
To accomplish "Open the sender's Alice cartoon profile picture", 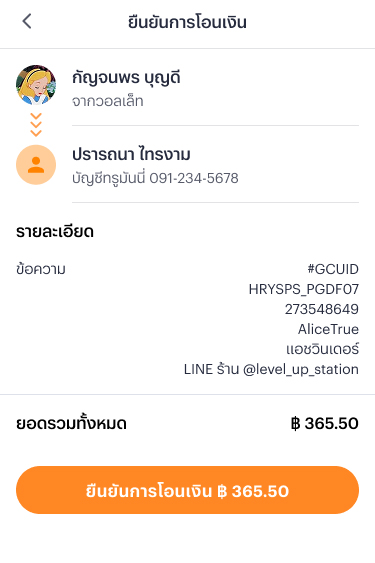I will point(36,85).
